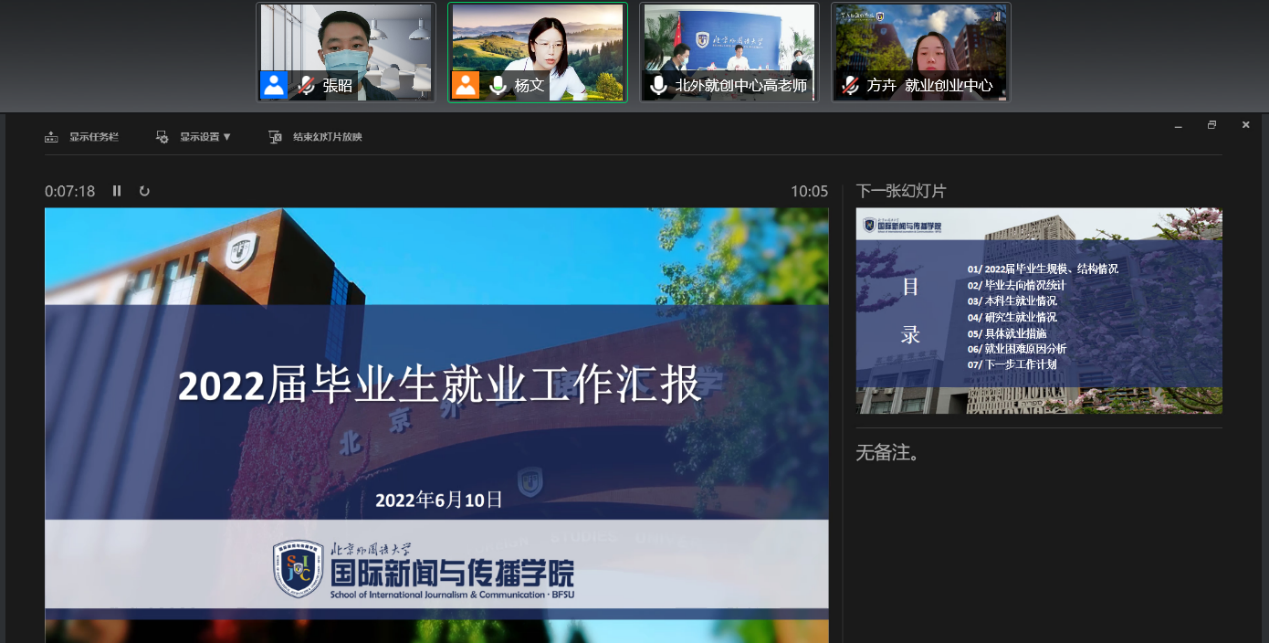This screenshot has width=1269, height=643.
Task: Select 杨文's video tile
Action: tap(537, 52)
